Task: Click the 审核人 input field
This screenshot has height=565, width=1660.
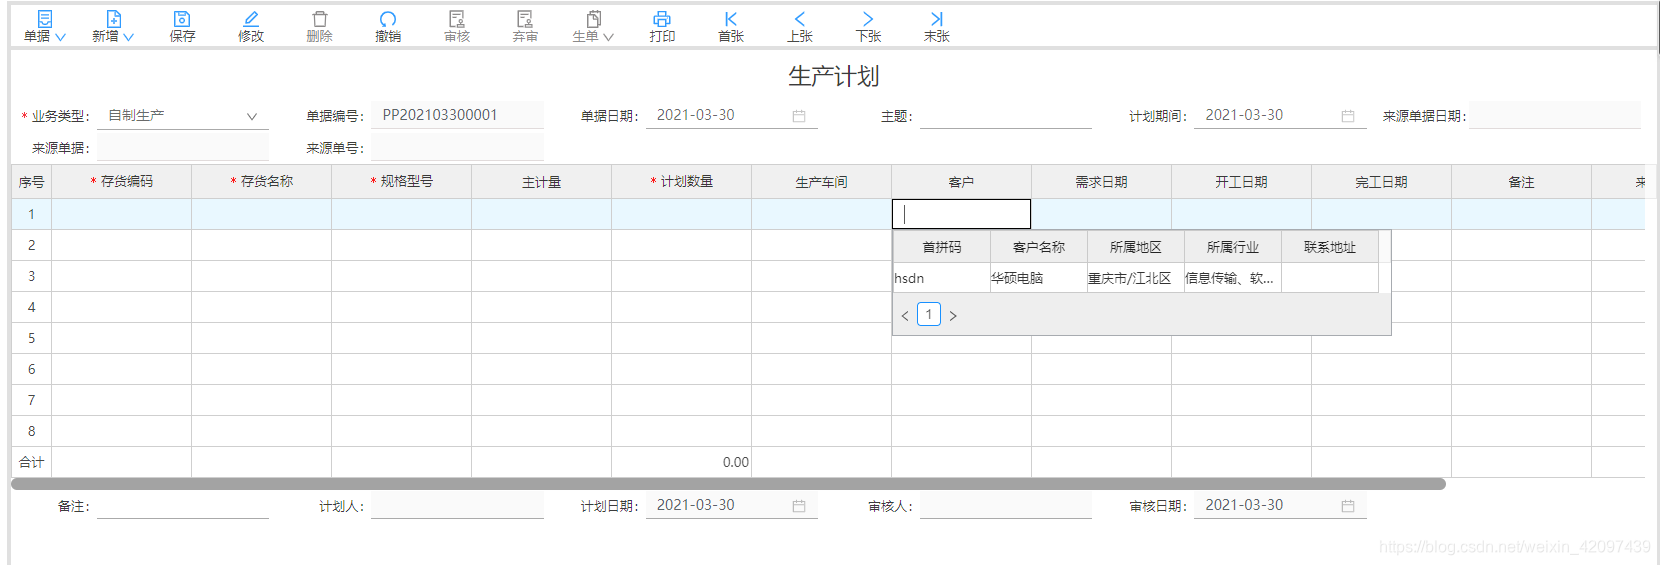Action: 1006,505
